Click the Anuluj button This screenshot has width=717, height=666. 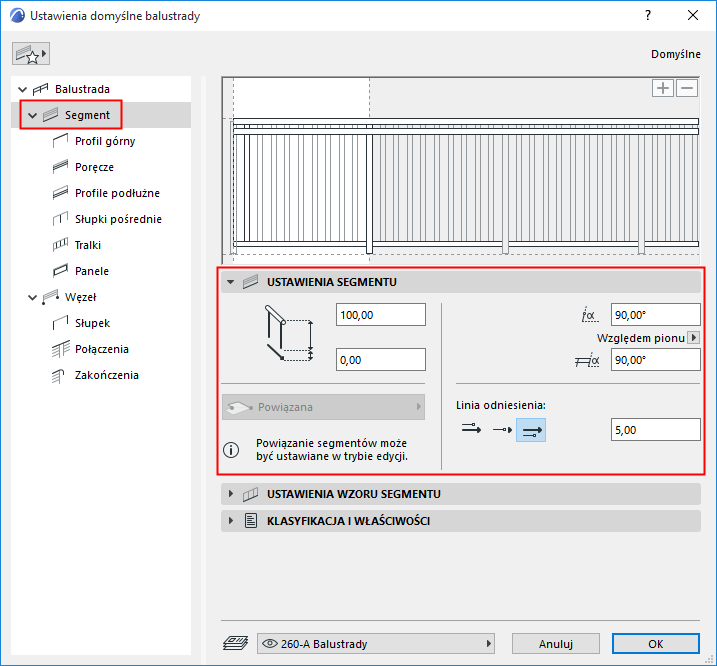click(556, 644)
